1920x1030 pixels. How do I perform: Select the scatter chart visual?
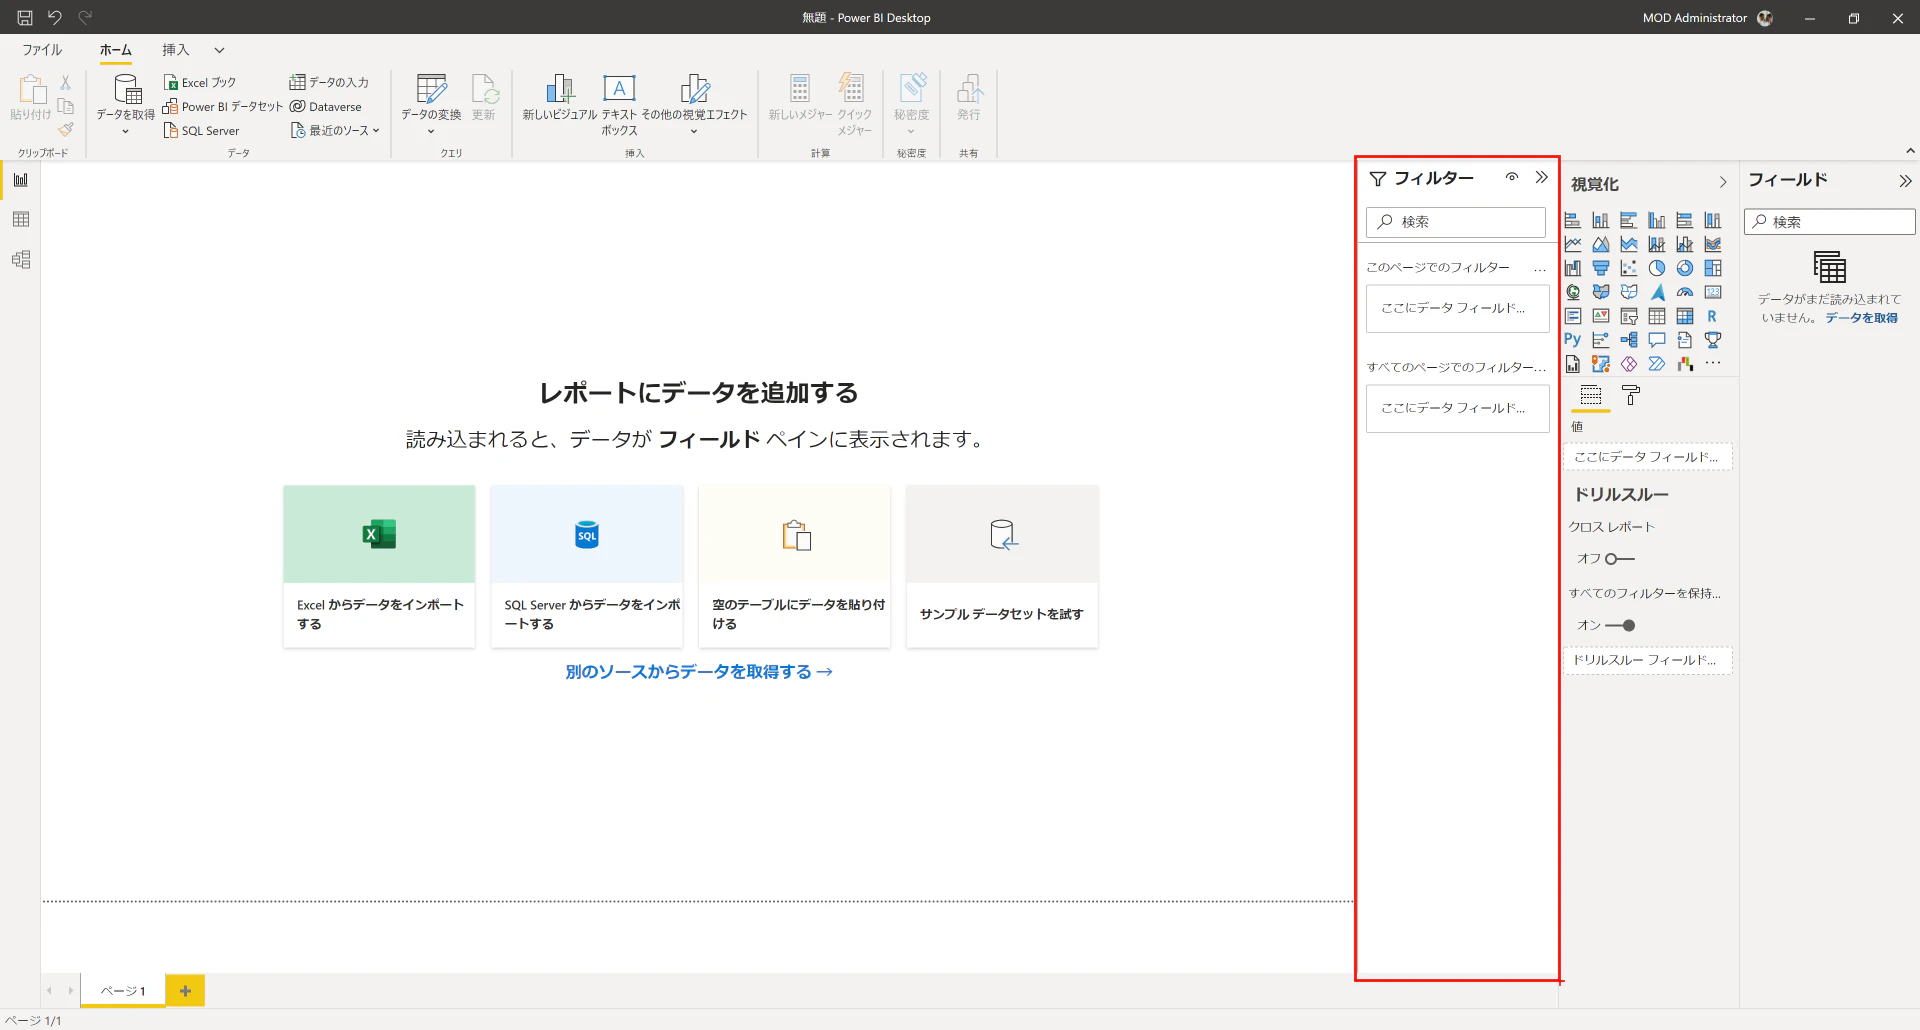pyautogui.click(x=1629, y=268)
